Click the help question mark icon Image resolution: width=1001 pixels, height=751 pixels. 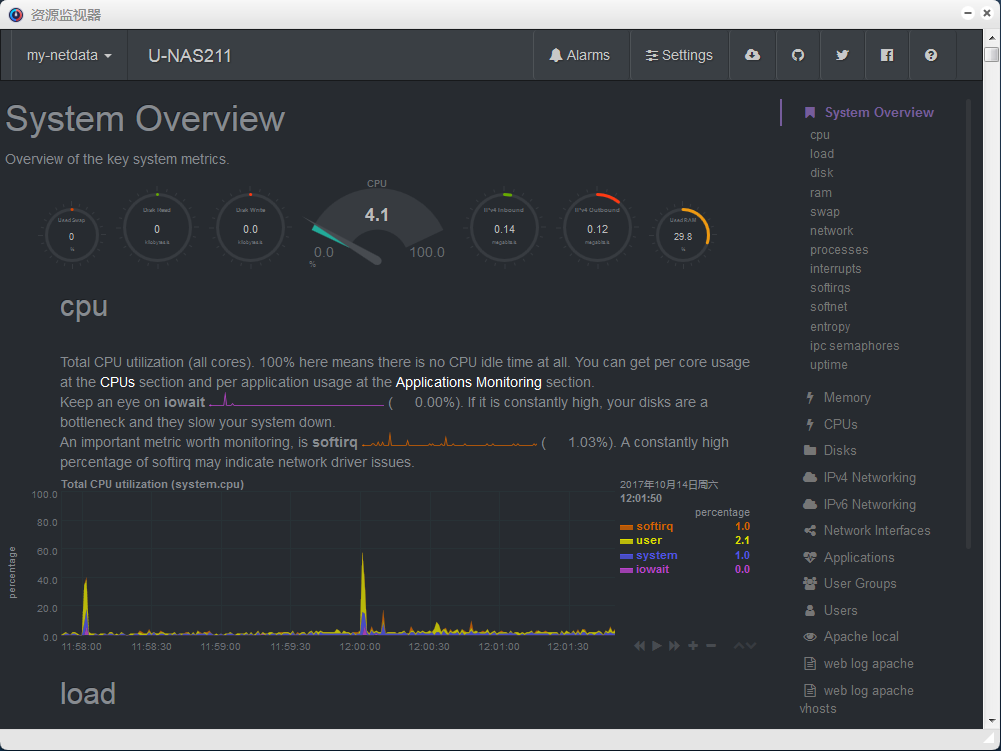(931, 56)
